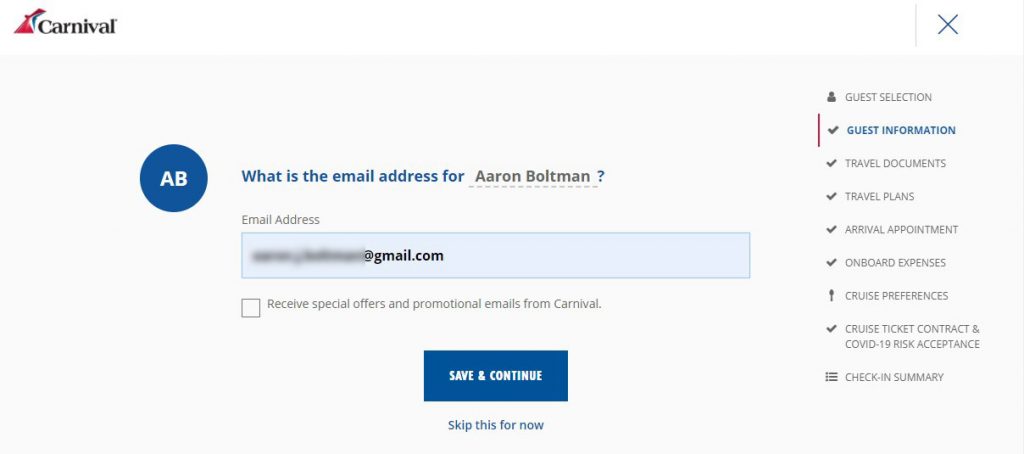Click the Skip this for now link
The height and width of the screenshot is (454, 1024).
[x=496, y=425]
